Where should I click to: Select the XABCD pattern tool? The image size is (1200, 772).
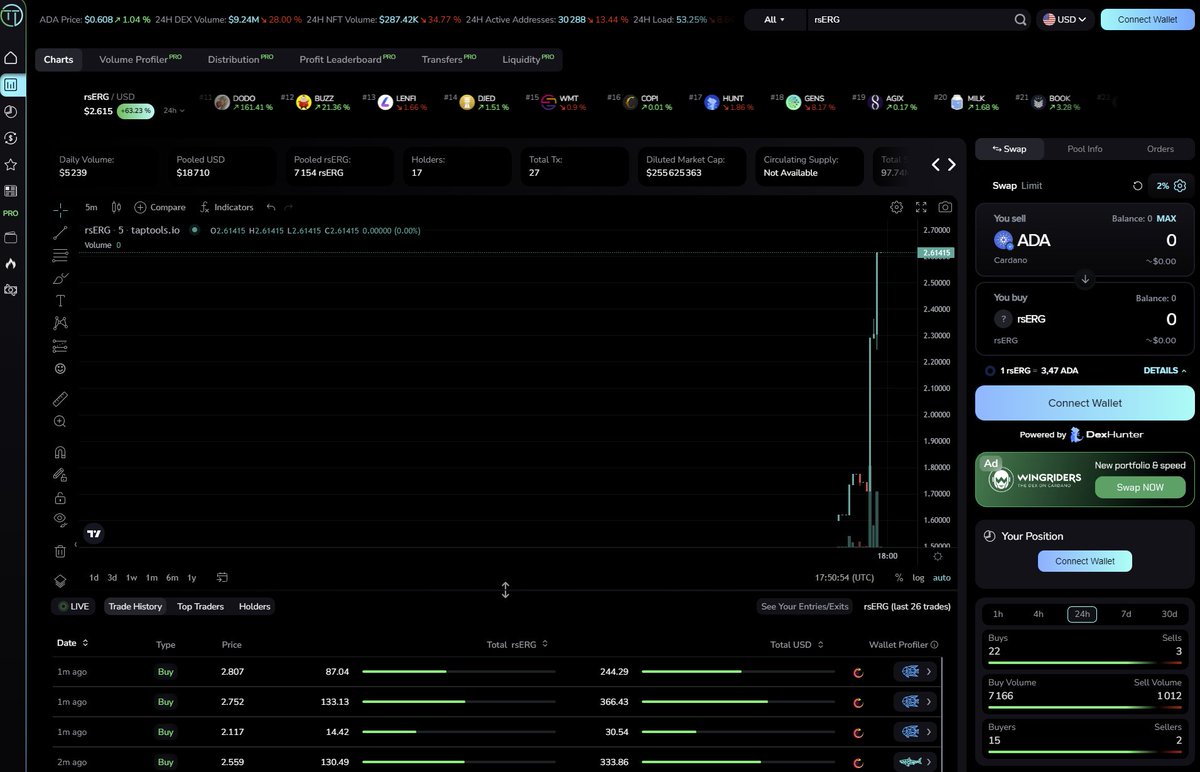click(60, 323)
